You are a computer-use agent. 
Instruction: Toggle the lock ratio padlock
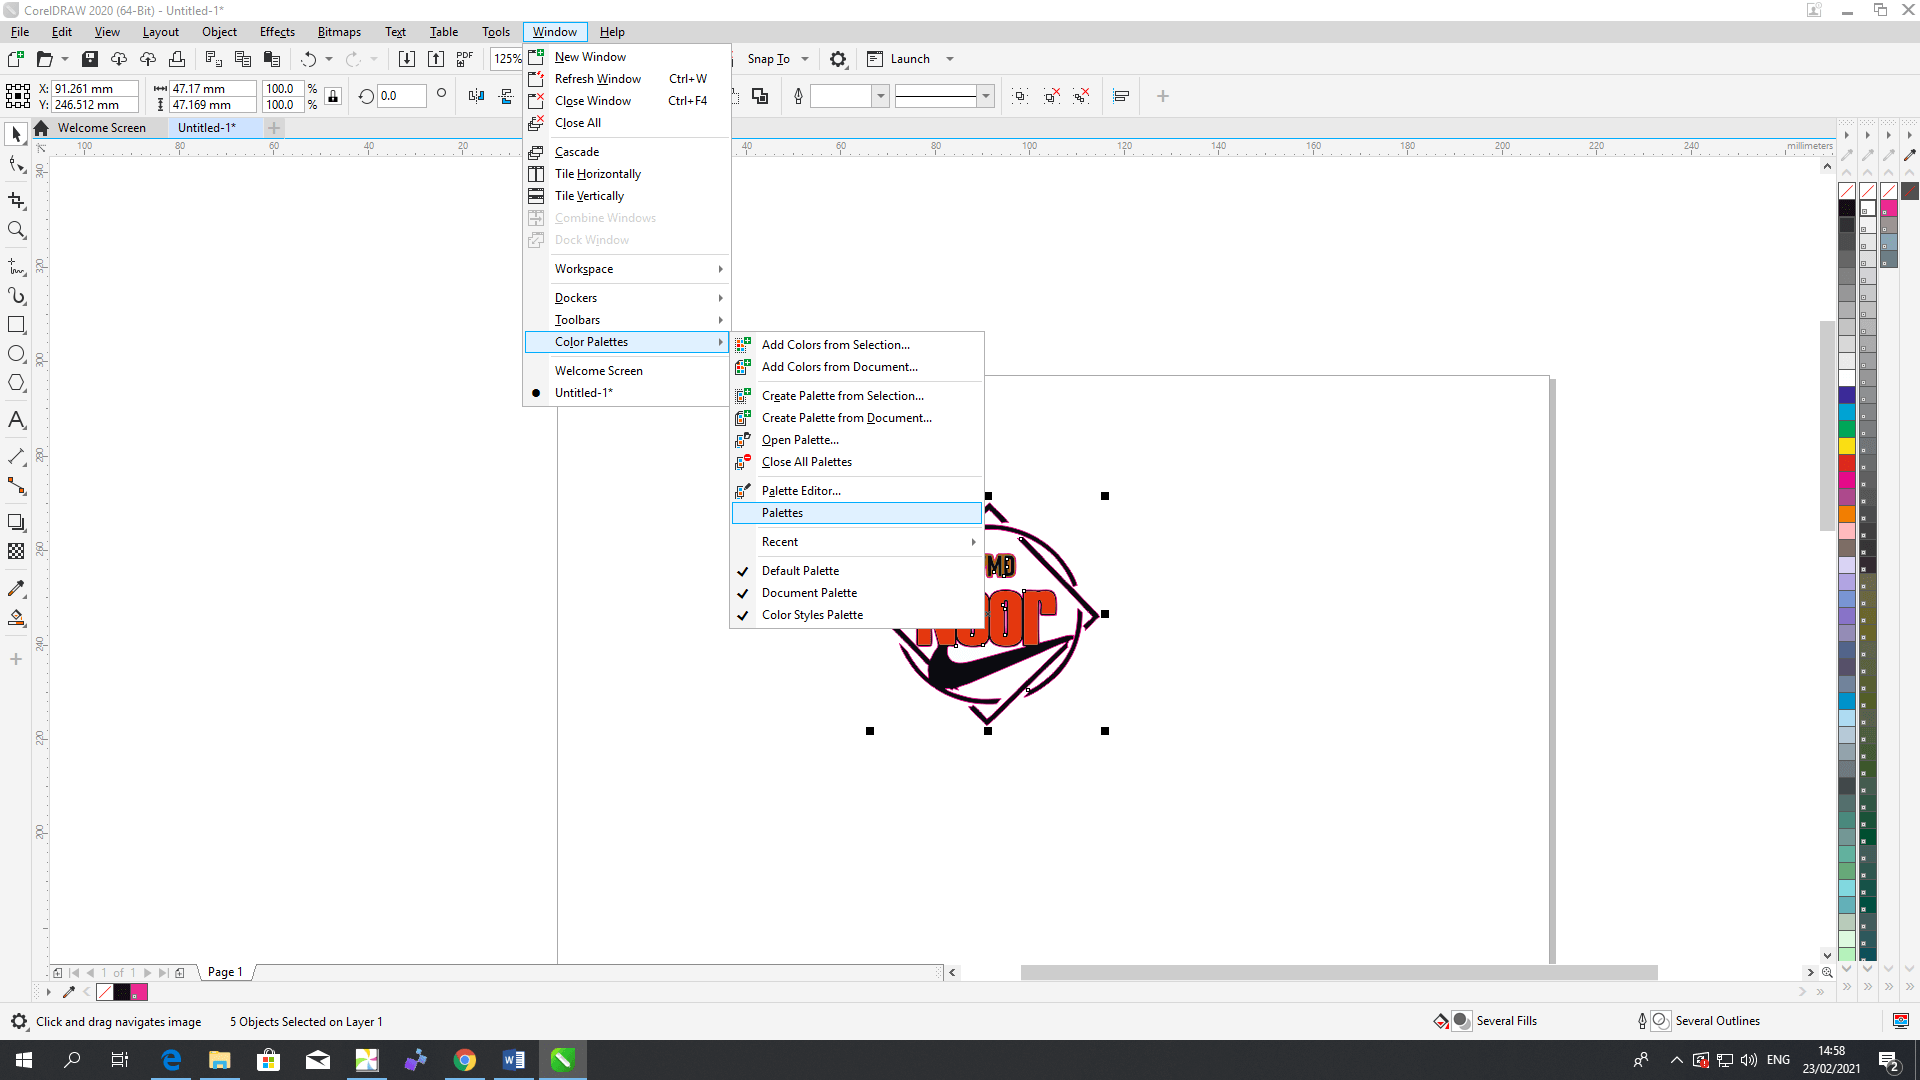(x=333, y=96)
